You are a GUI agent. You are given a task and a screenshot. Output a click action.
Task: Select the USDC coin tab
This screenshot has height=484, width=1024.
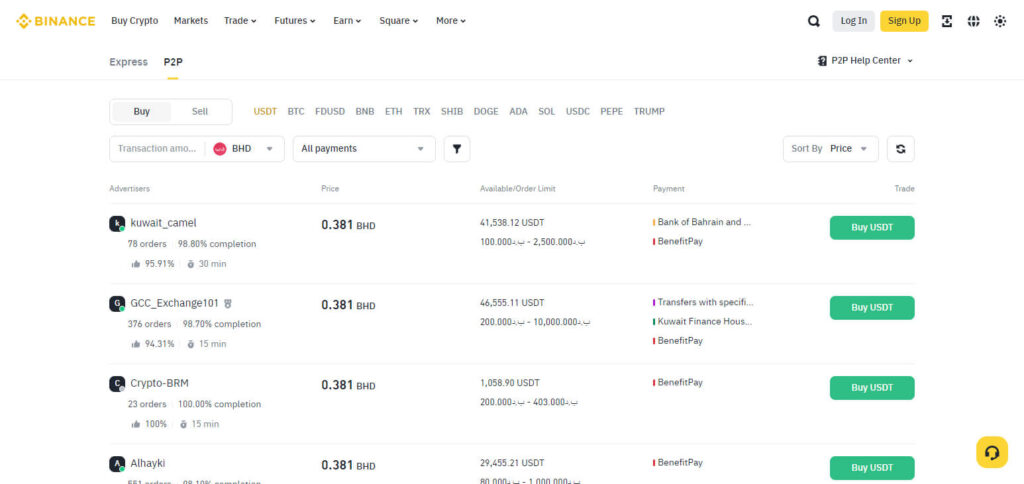(578, 112)
